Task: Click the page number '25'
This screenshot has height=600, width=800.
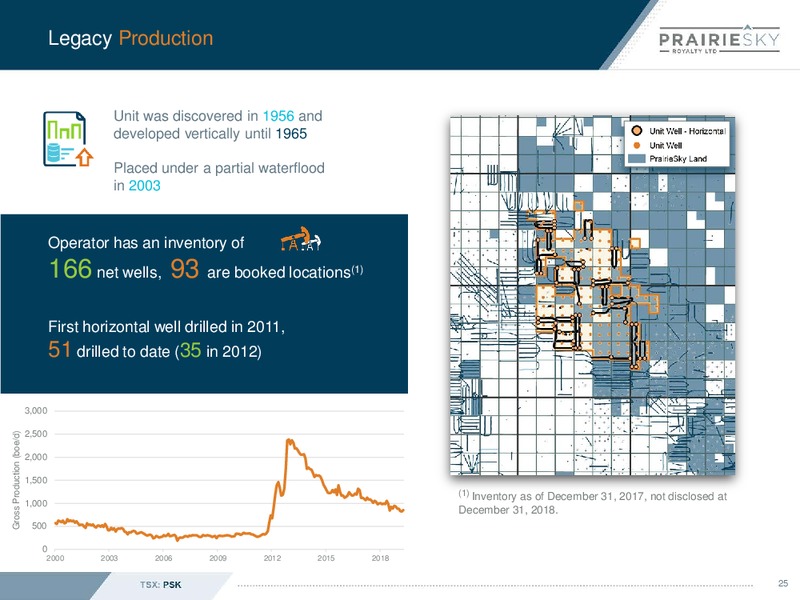Action: [x=783, y=583]
